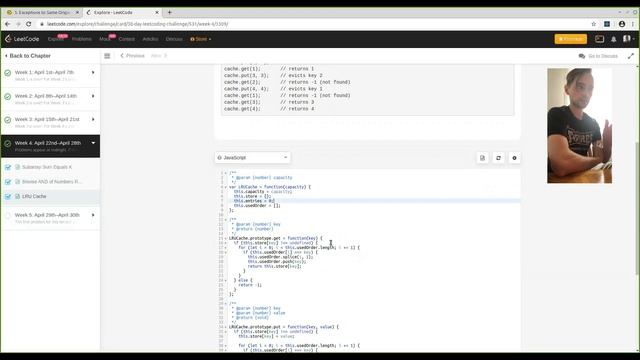Click the editor notes page icon

(x=482, y=158)
